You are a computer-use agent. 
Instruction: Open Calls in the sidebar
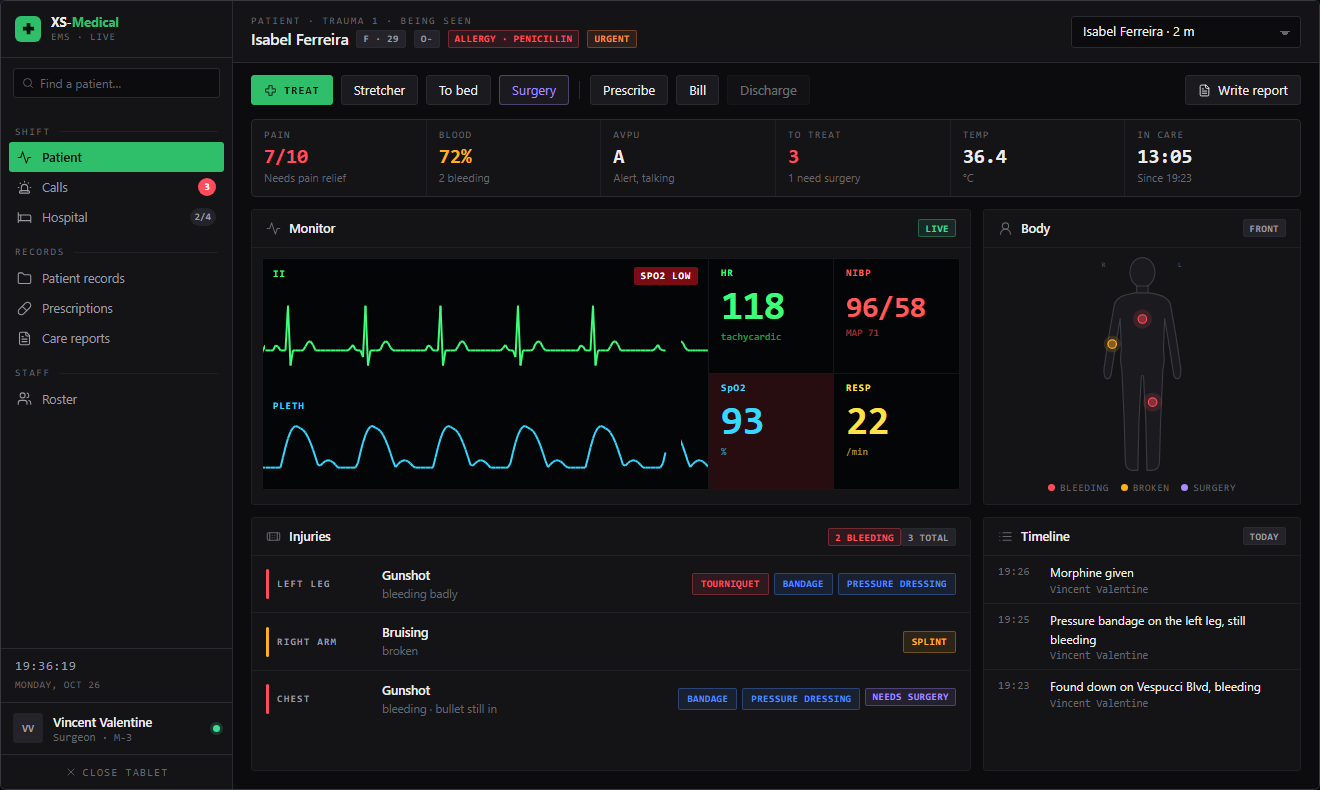pos(116,187)
